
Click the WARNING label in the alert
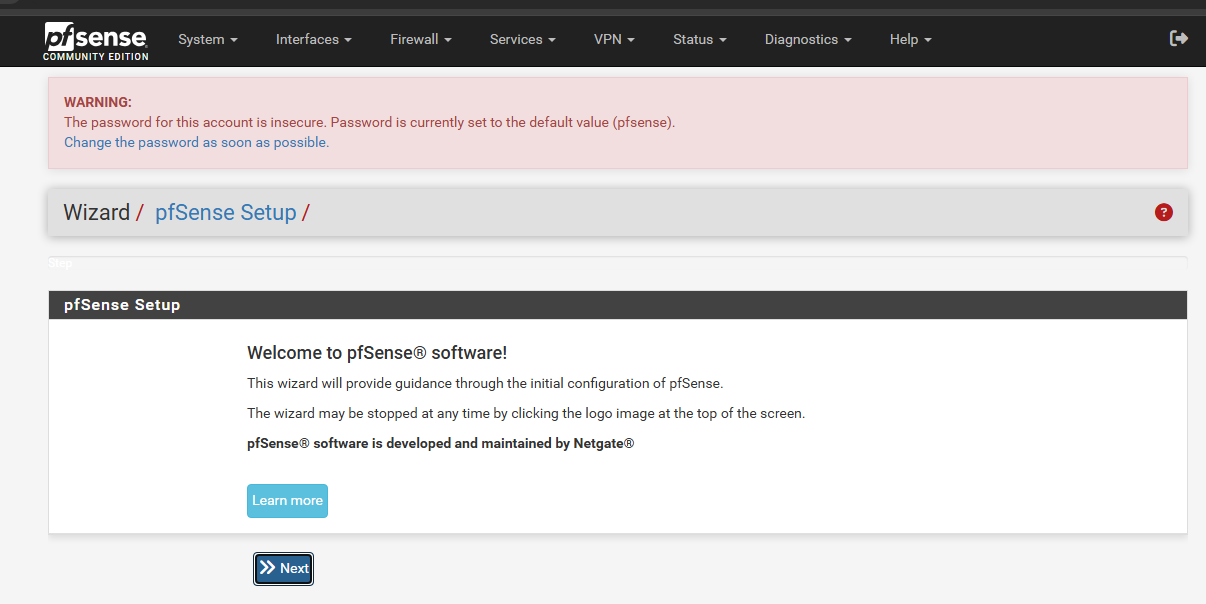(x=98, y=102)
